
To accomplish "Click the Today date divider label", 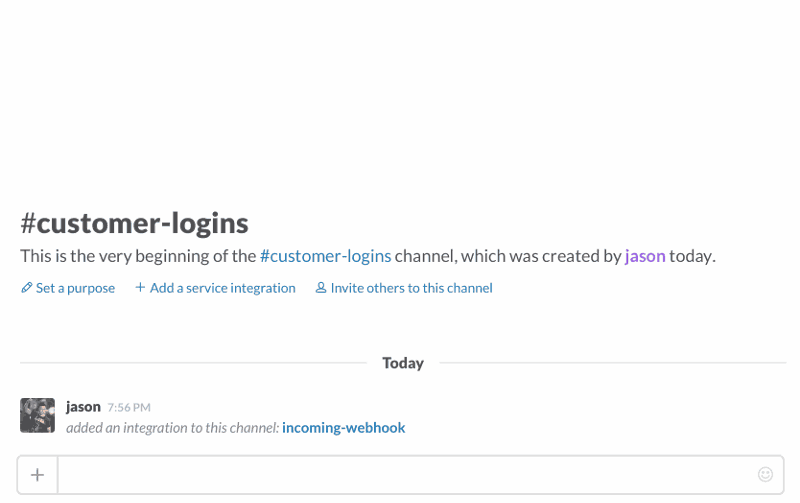I will click(x=403, y=363).
